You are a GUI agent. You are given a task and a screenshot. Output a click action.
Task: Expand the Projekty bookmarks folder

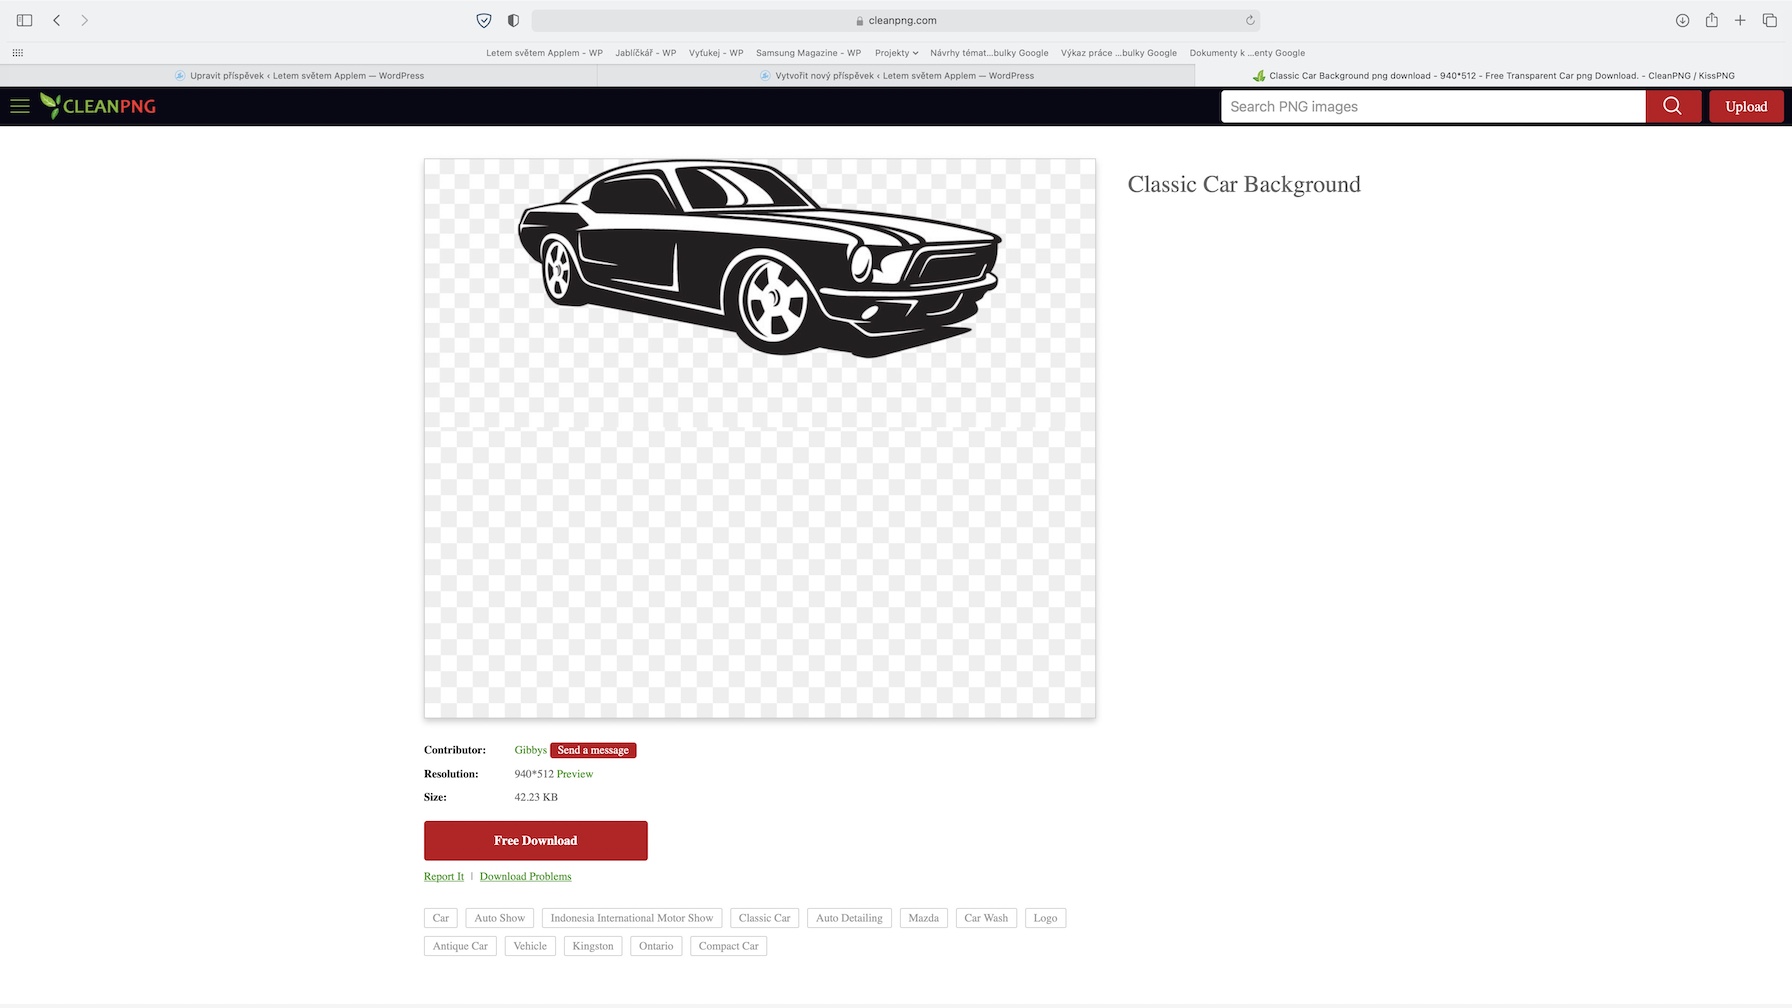pyautogui.click(x=896, y=53)
